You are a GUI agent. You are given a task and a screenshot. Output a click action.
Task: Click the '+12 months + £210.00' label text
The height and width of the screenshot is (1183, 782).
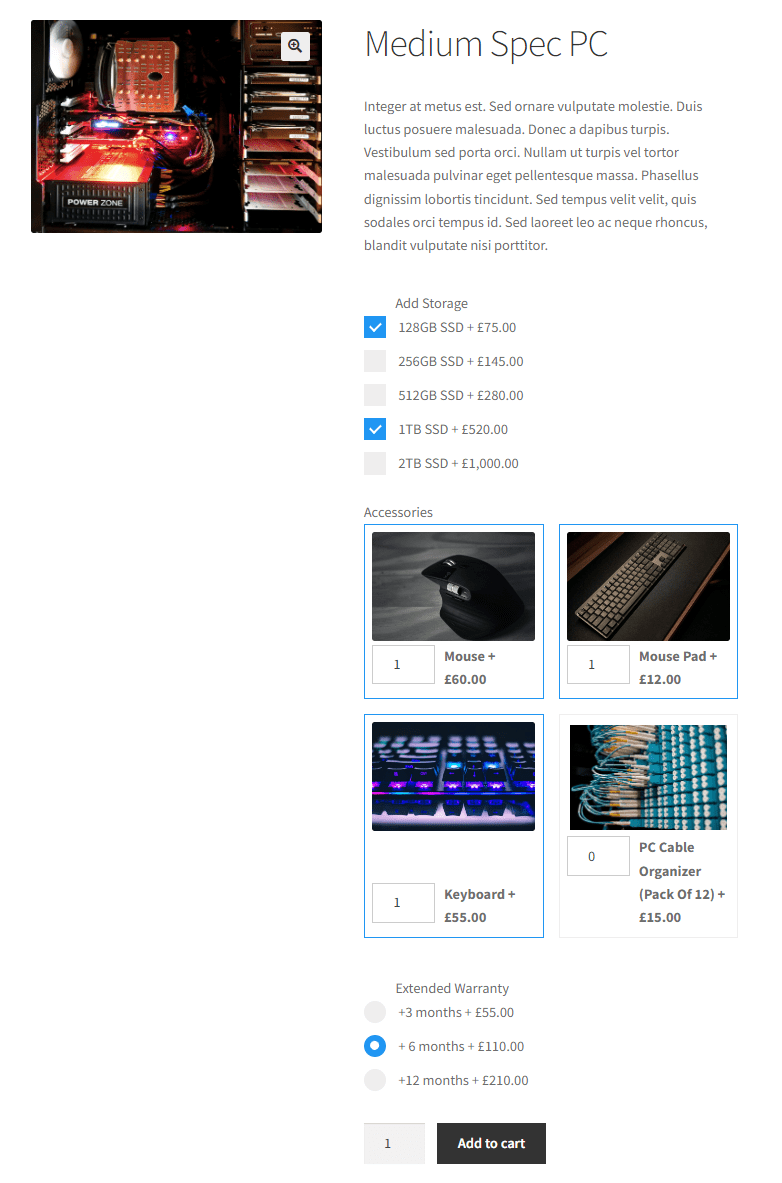pos(463,1080)
